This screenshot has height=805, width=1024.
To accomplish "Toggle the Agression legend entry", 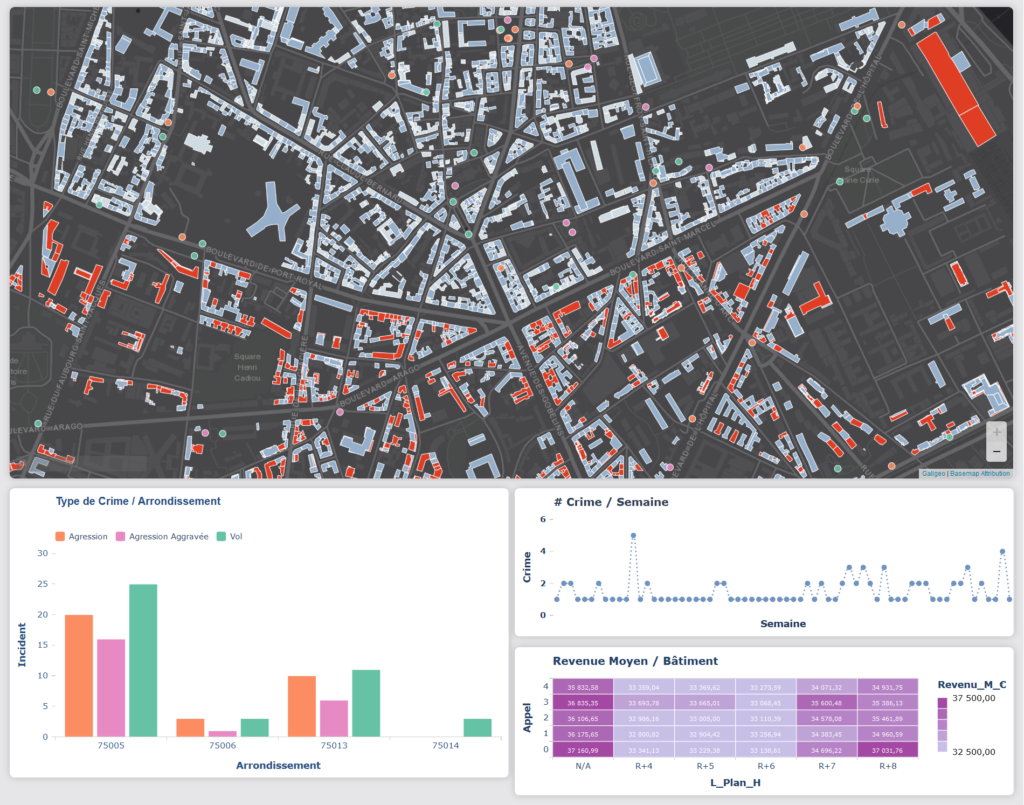I will tap(82, 537).
